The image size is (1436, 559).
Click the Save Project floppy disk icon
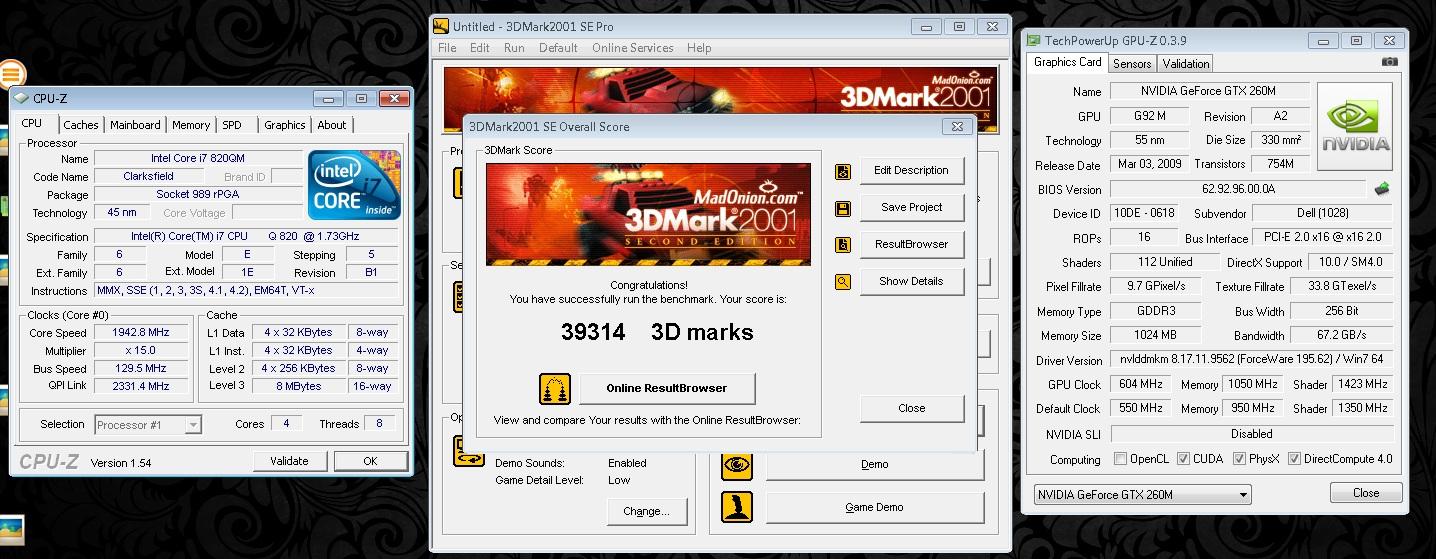(843, 208)
